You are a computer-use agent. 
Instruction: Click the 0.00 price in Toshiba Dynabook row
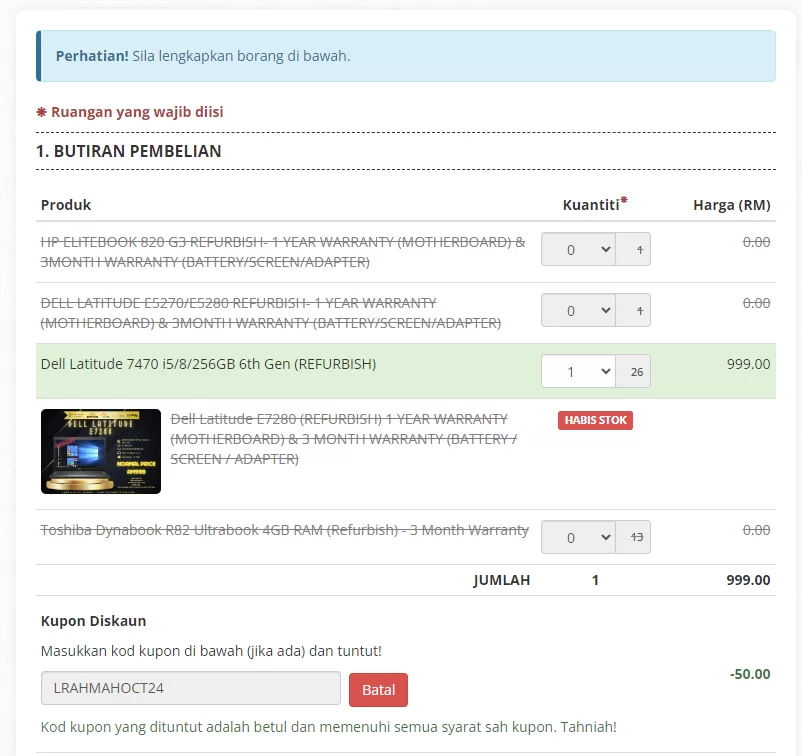(756, 530)
